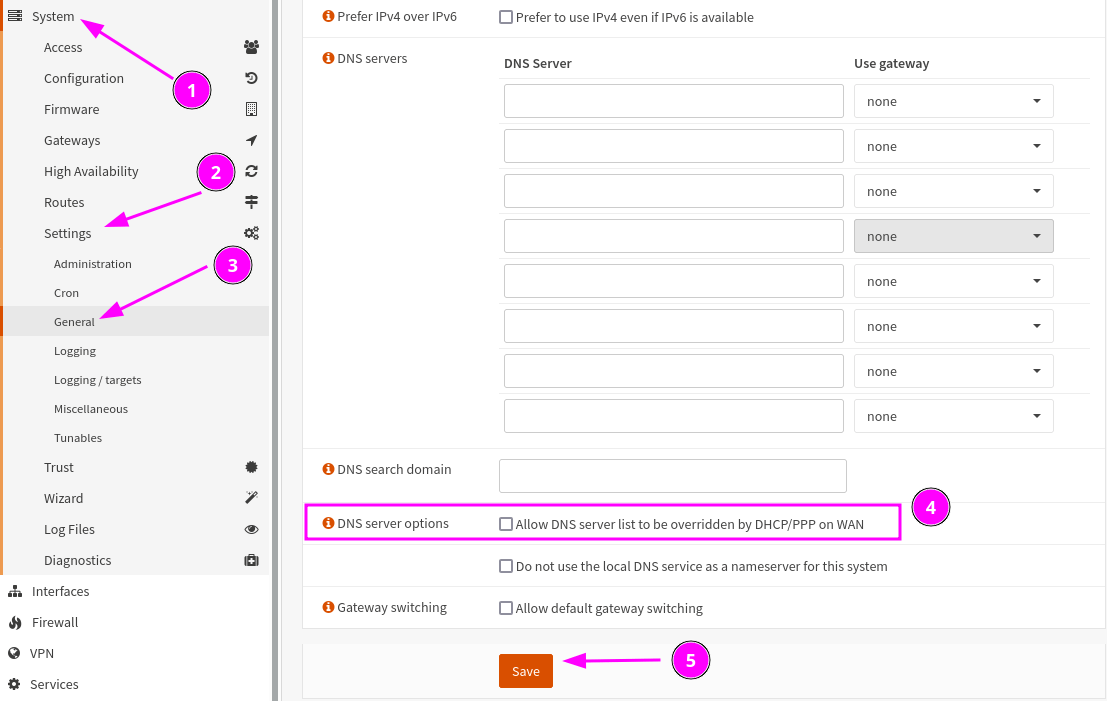Click the Access users icon in sidebar

(x=251, y=47)
